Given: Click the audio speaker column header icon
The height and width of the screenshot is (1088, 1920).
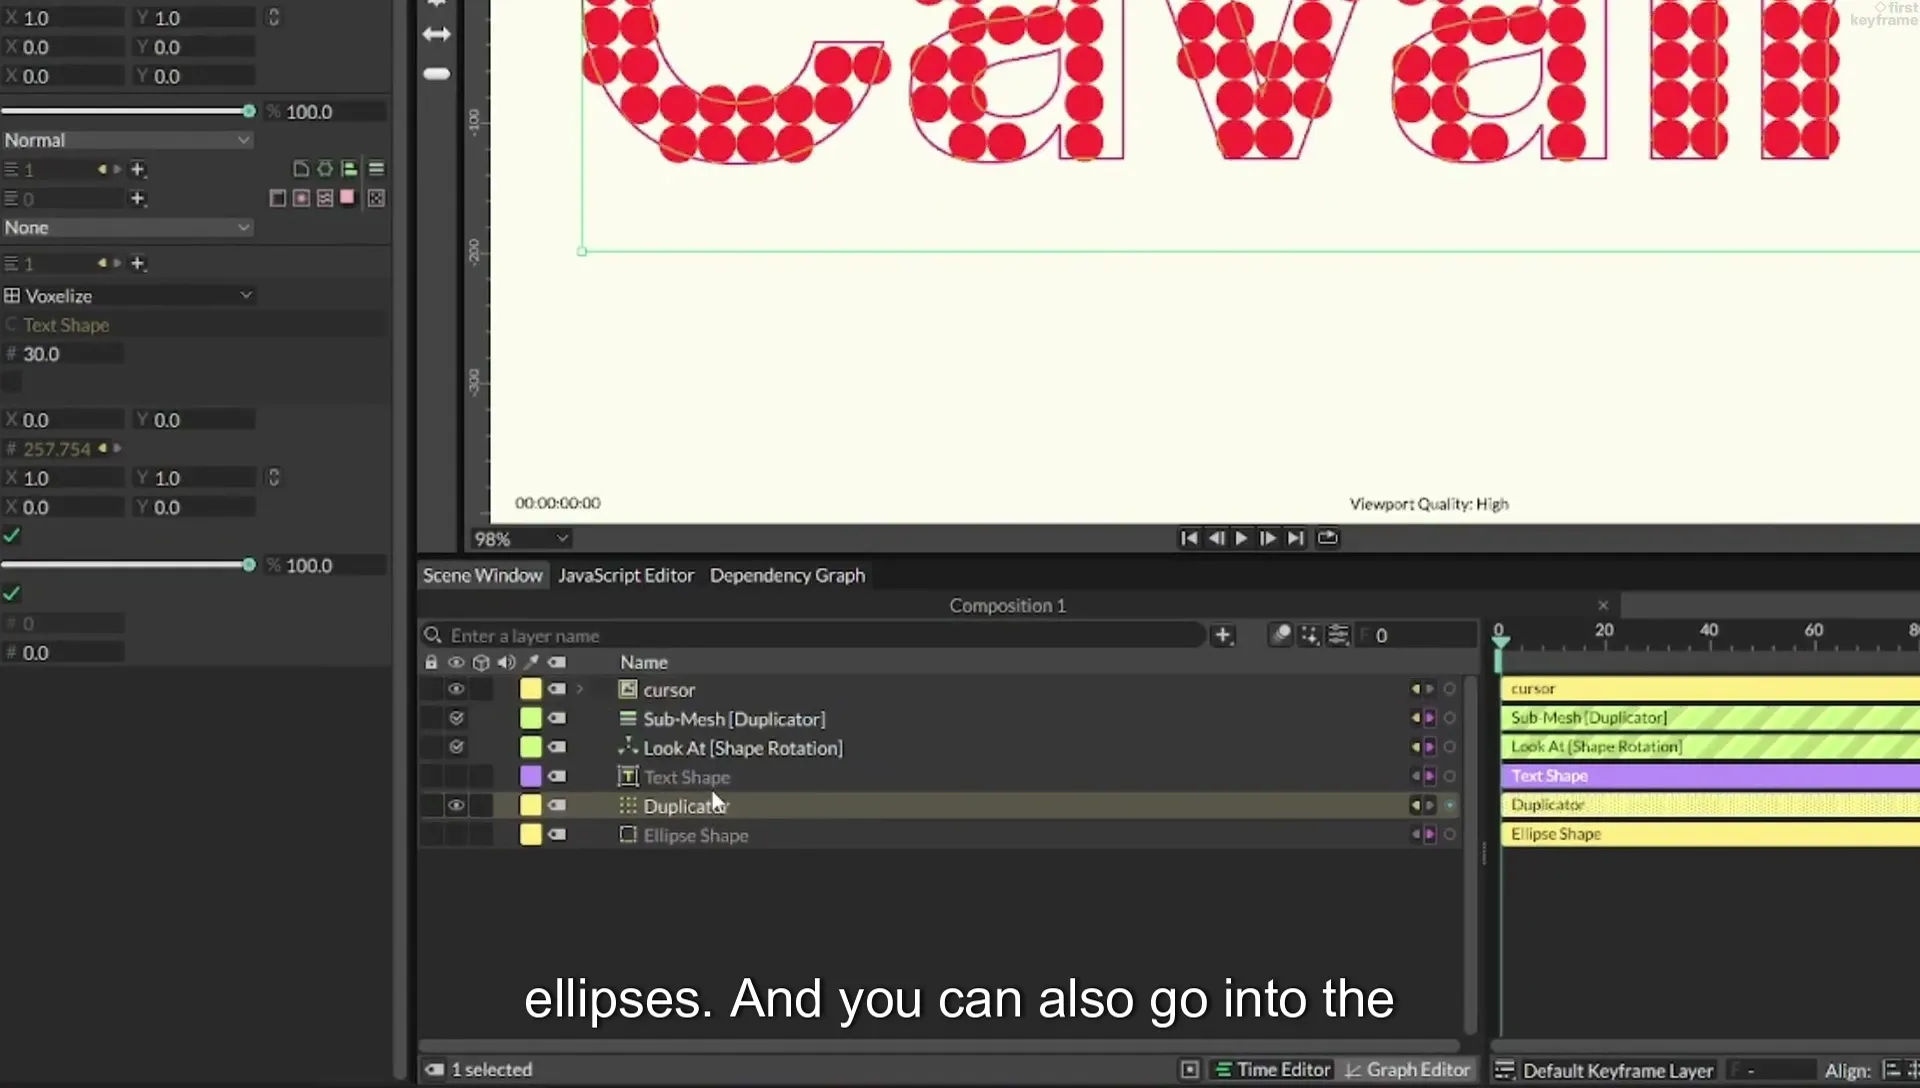Looking at the screenshot, I should [506, 662].
